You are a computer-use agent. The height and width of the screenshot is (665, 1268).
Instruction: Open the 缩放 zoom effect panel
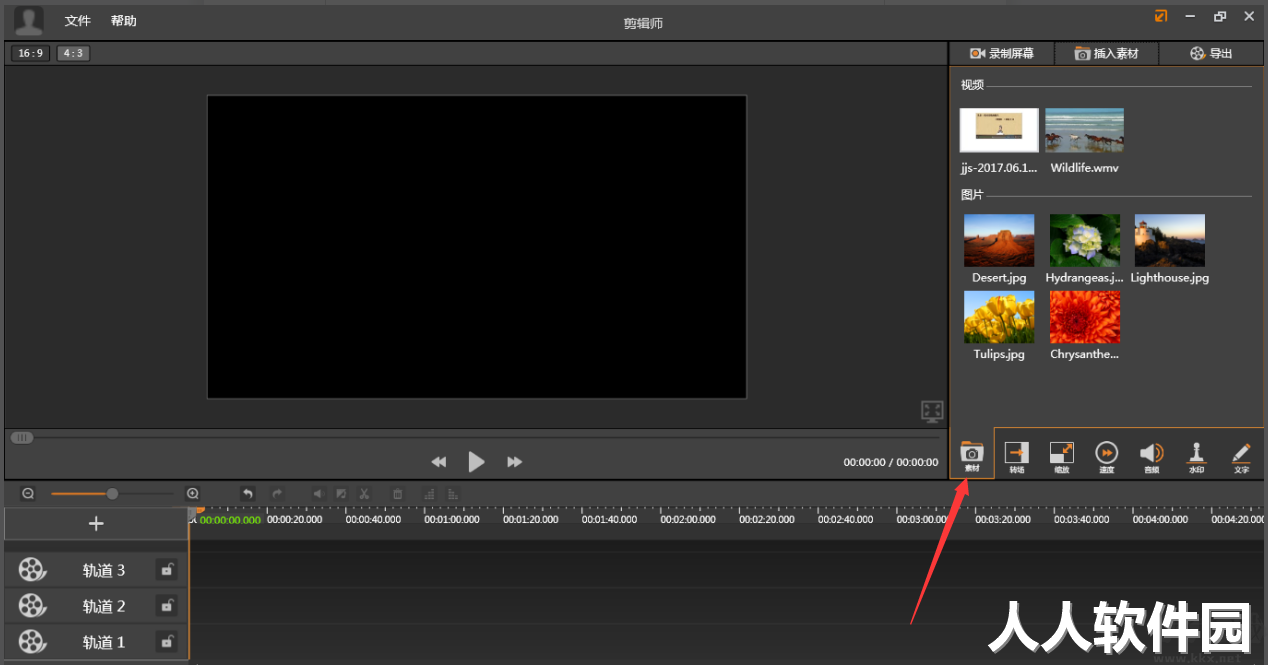1061,456
